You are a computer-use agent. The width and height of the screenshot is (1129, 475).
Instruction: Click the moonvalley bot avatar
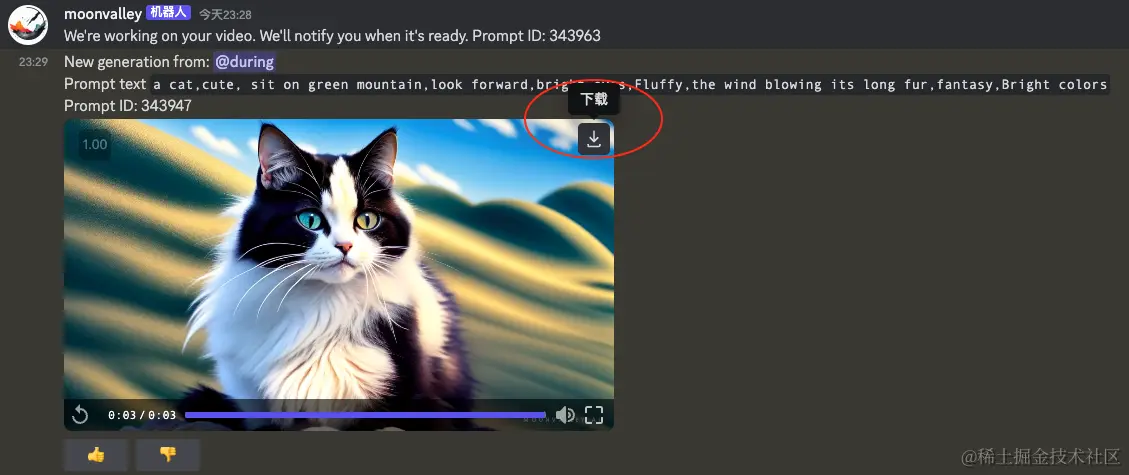point(28,25)
